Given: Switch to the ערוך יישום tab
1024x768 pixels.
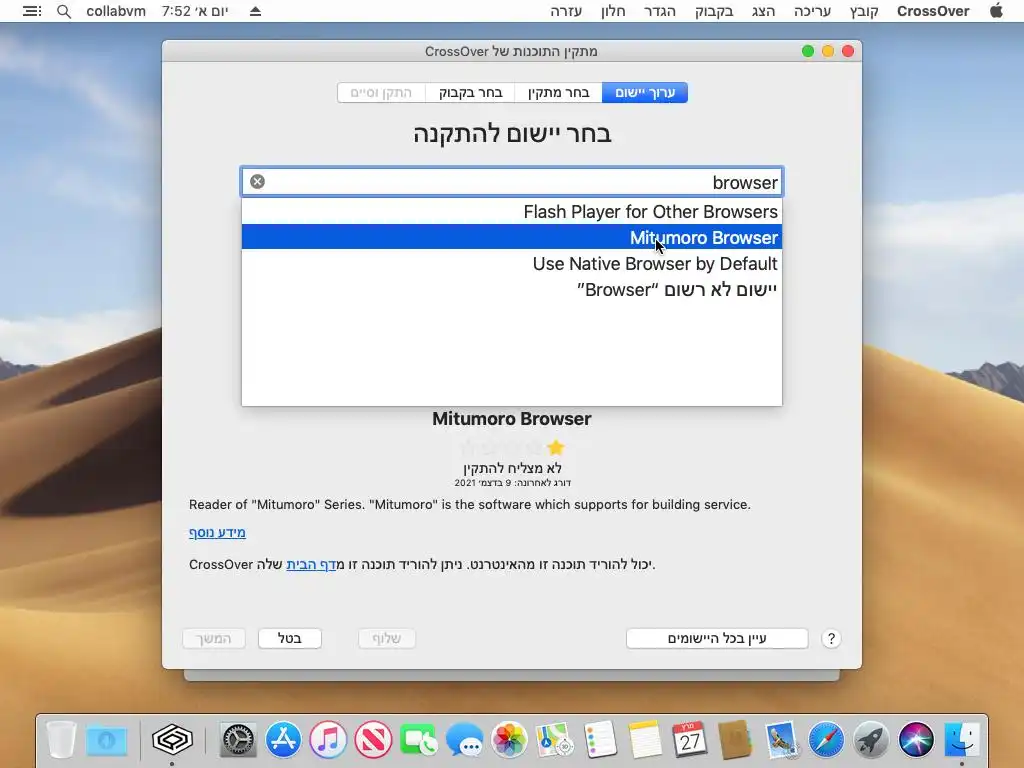Looking at the screenshot, I should pos(645,93).
